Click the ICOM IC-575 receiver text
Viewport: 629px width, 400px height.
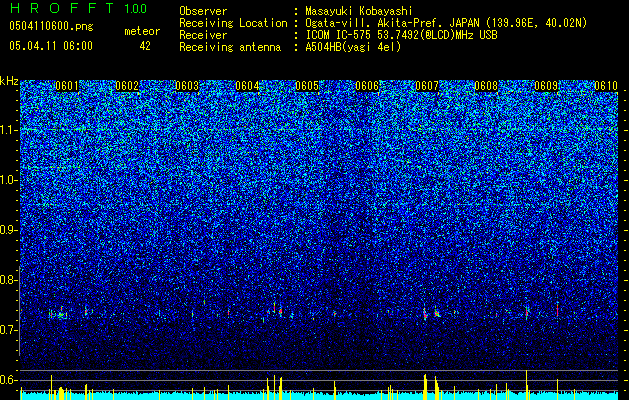(x=401, y=35)
